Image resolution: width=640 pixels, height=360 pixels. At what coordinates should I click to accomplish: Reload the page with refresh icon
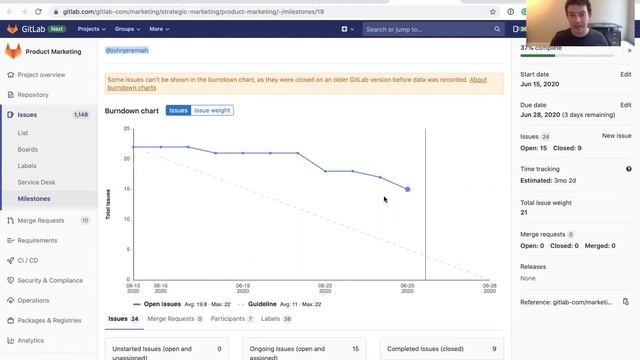38,12
